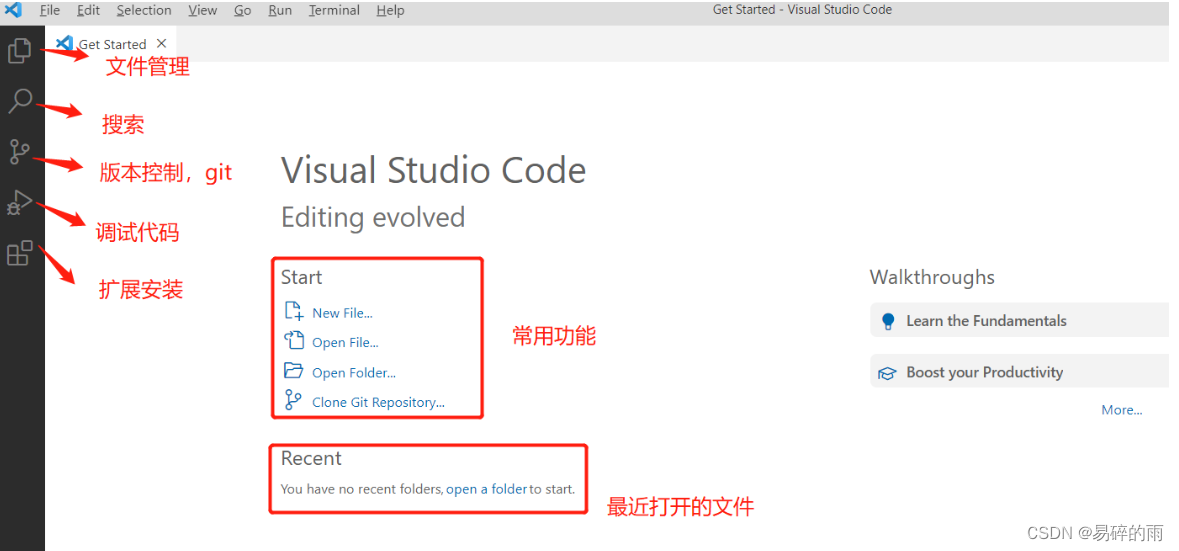Open the Help menu

click(390, 11)
